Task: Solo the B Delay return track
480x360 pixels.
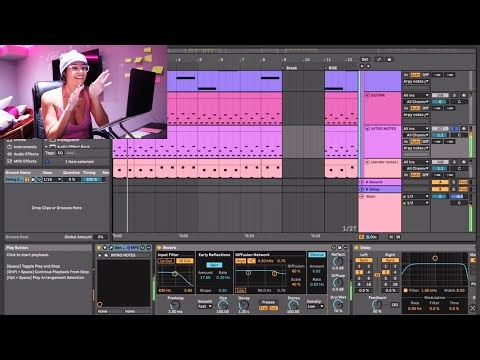Action: (454, 189)
